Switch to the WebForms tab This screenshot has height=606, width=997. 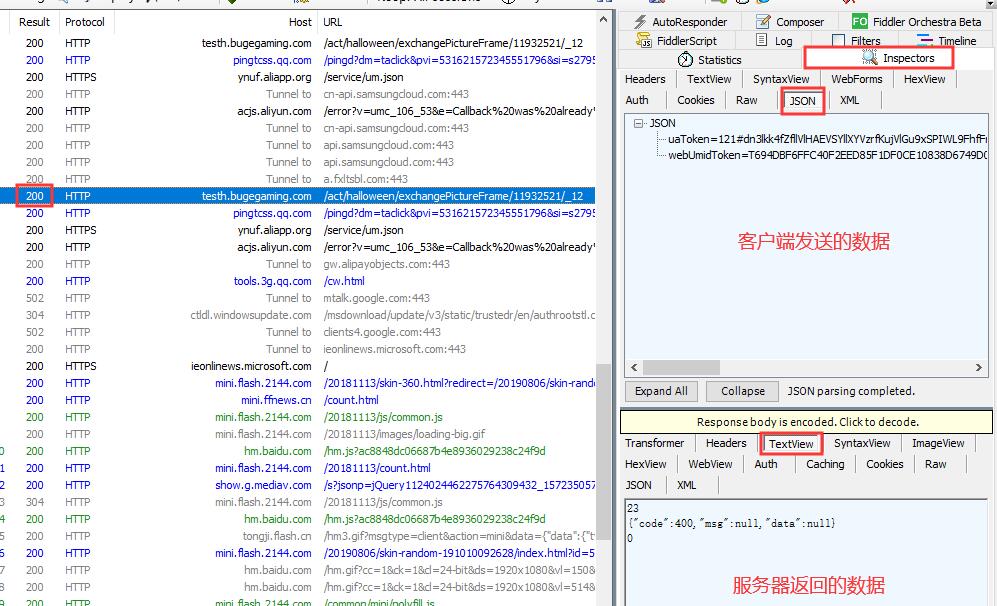point(856,79)
